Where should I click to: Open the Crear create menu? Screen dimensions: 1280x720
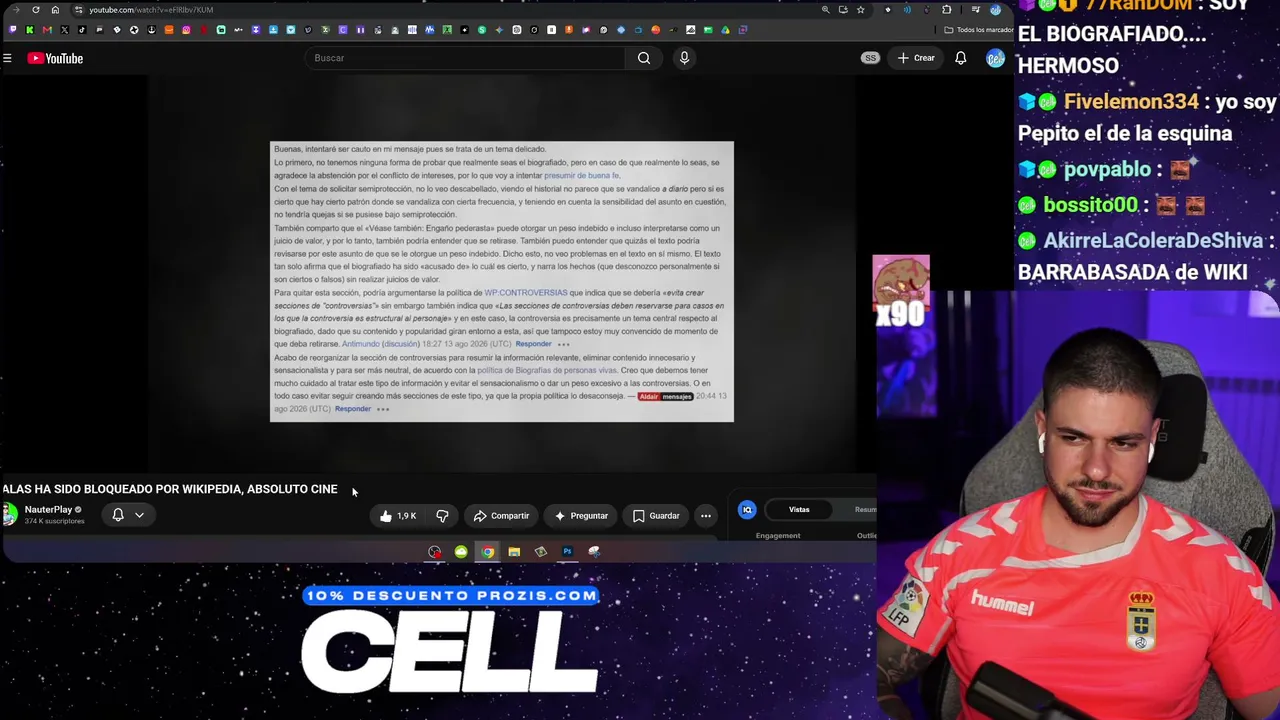point(916,58)
